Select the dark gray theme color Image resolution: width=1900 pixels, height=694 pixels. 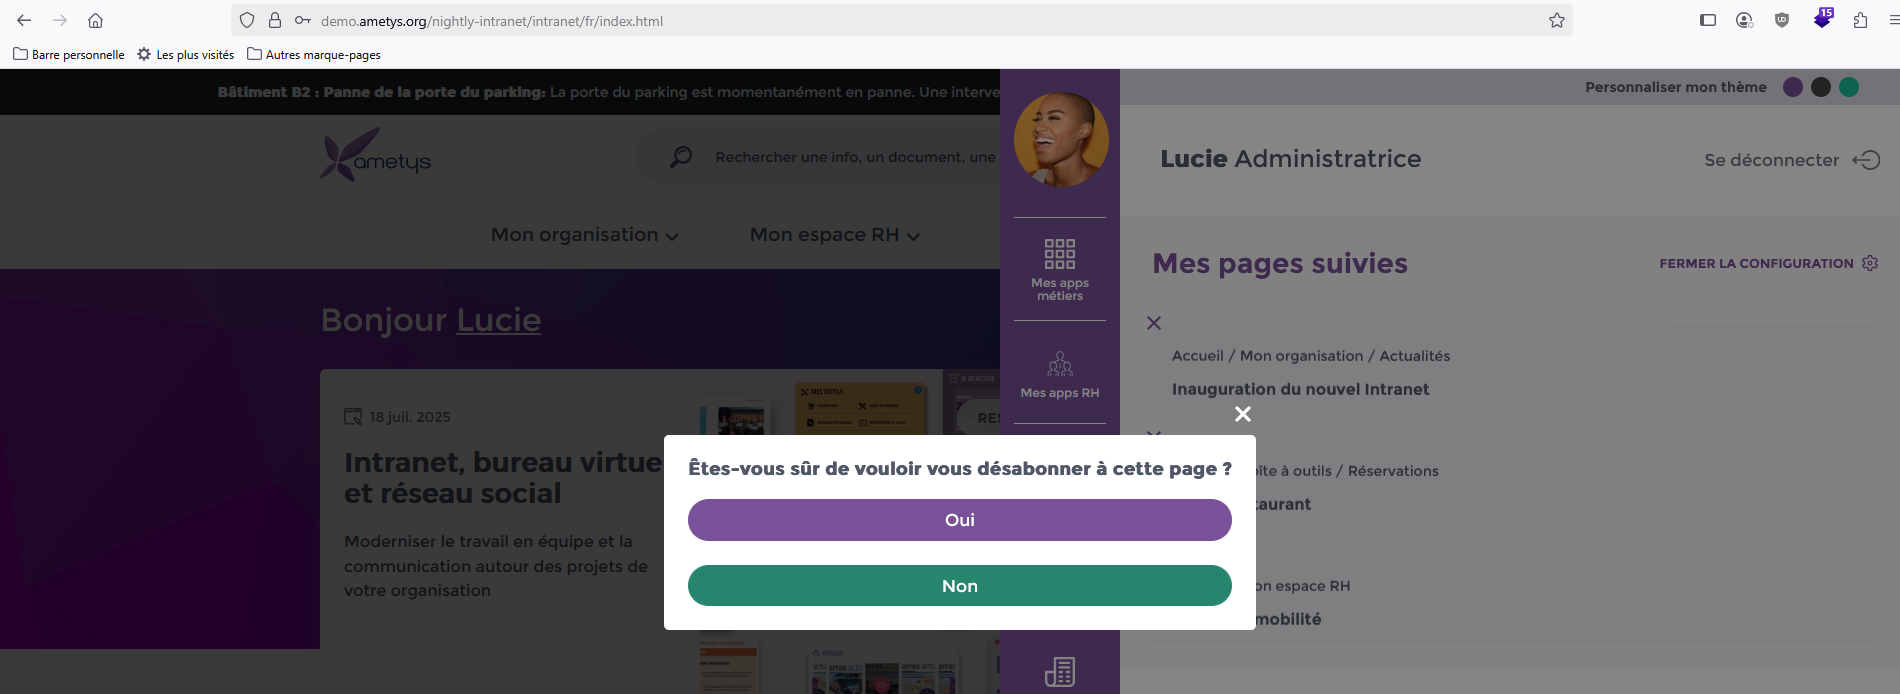pyautogui.click(x=1821, y=87)
